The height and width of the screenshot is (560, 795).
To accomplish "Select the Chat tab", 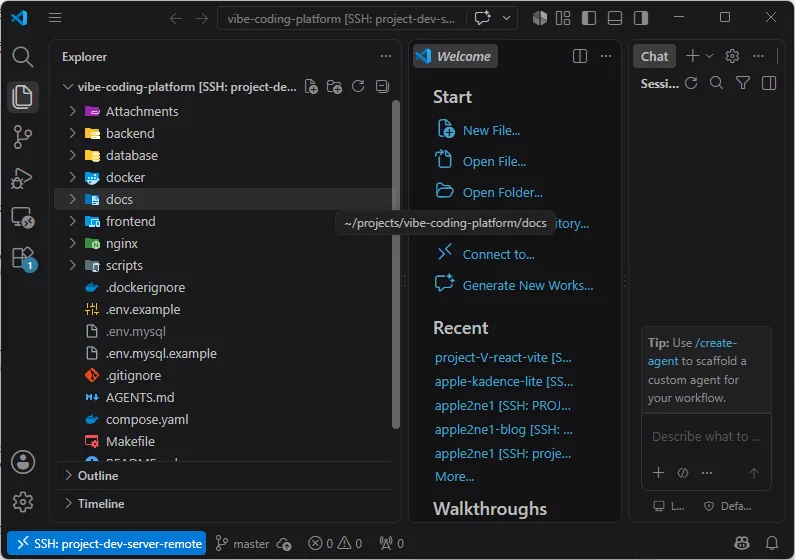I will click(x=654, y=56).
